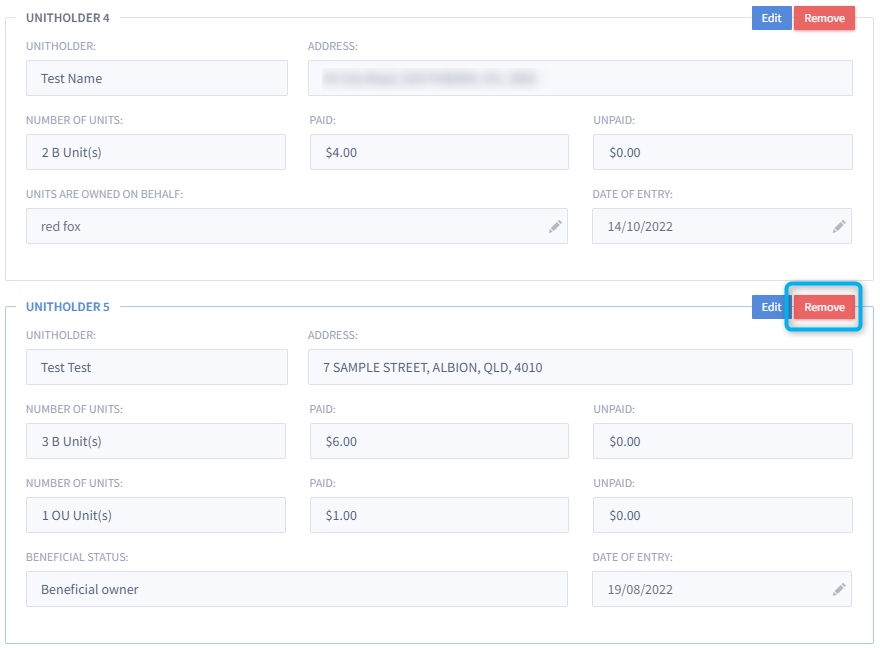Select the unpaid field beside $6.00

click(723, 441)
